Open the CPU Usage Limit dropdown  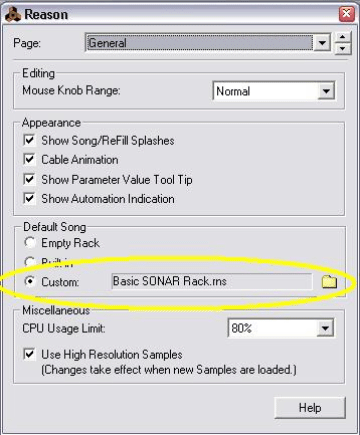pyautogui.click(x=325, y=328)
